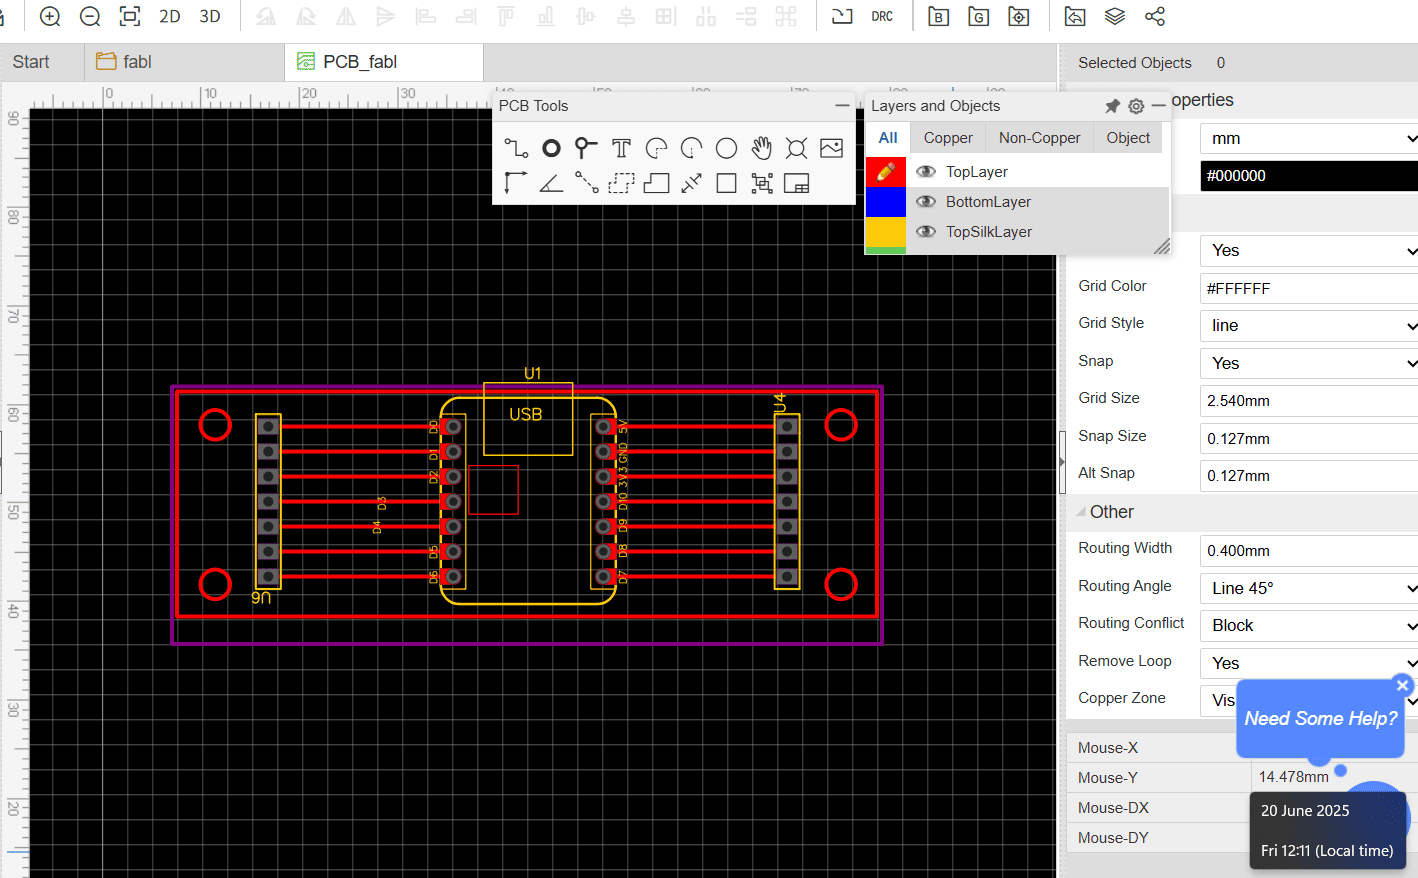Open Layers and Objects gear settings
The width and height of the screenshot is (1418, 878).
pyautogui.click(x=1136, y=106)
